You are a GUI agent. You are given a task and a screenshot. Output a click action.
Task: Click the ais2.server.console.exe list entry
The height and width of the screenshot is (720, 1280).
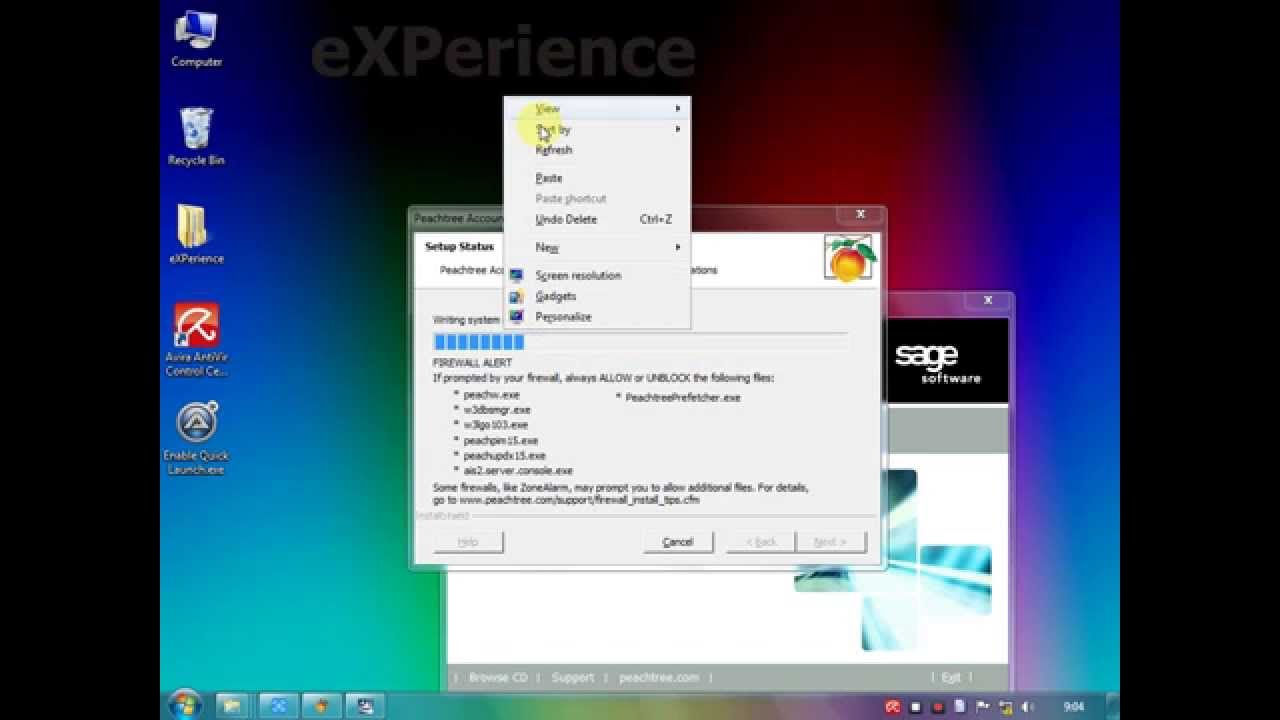(518, 470)
